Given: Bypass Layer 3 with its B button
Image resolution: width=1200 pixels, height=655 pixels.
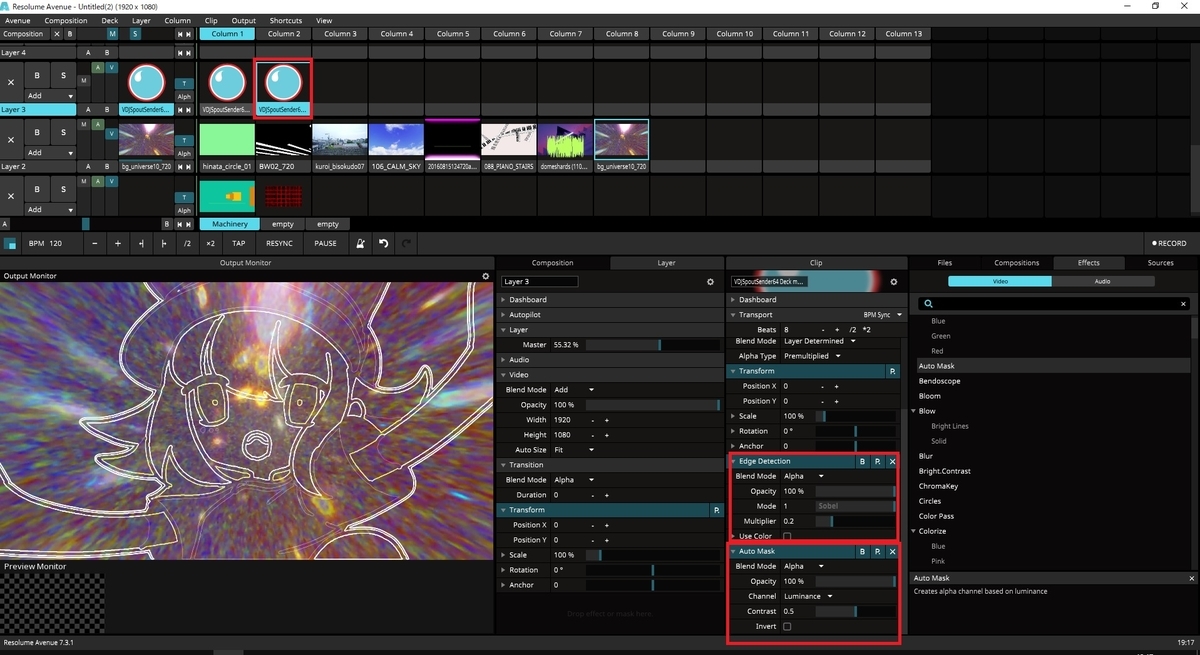Looking at the screenshot, I should click(x=37, y=75).
